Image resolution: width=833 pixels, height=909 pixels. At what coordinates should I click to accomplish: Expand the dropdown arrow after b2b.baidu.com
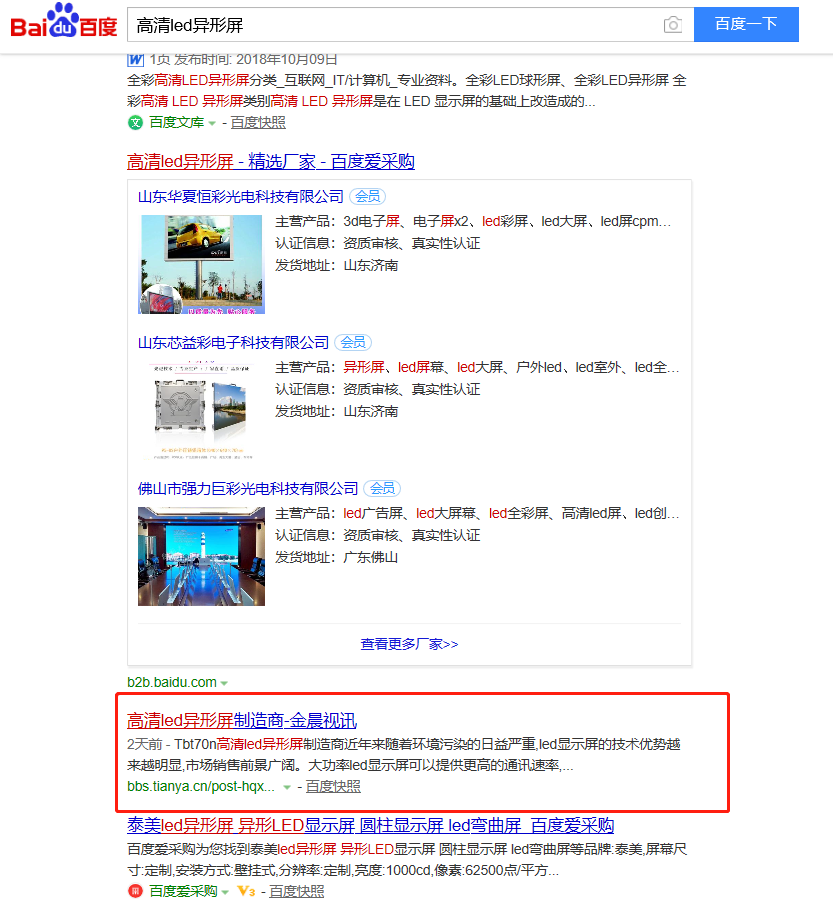tap(224, 683)
